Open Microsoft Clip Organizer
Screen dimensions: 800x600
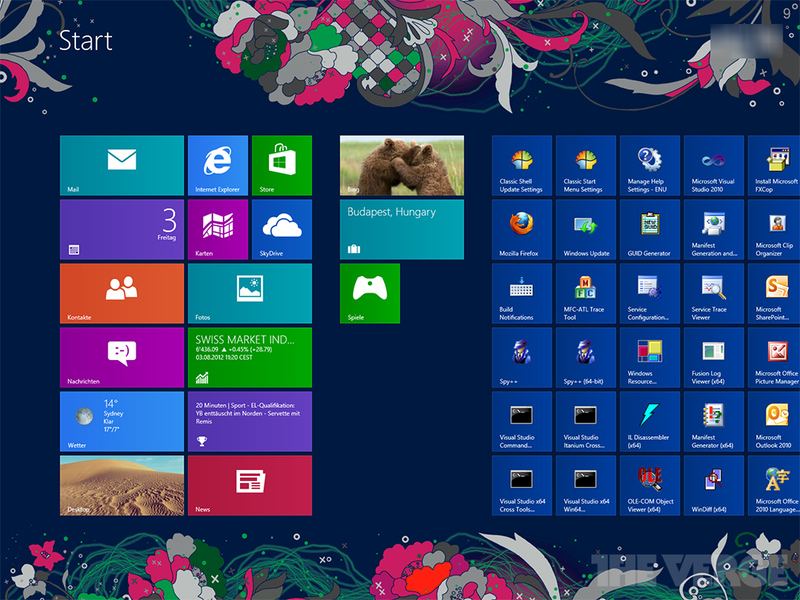774,230
